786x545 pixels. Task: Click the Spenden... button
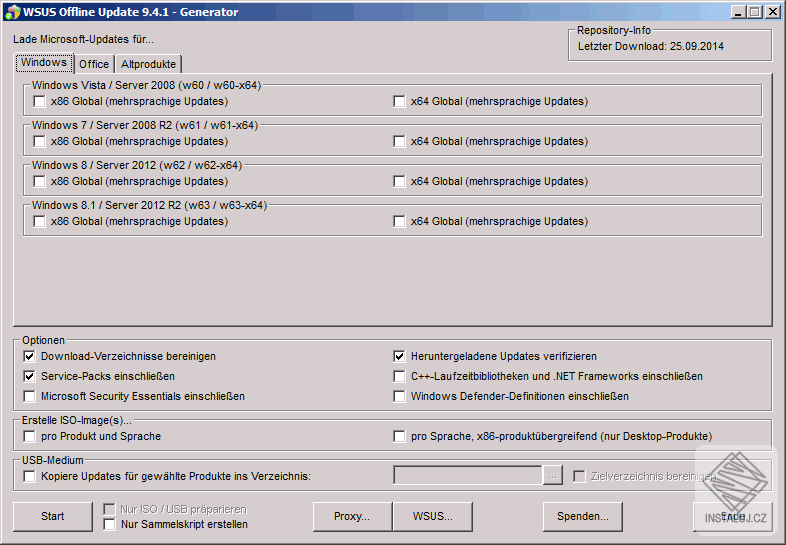(582, 516)
